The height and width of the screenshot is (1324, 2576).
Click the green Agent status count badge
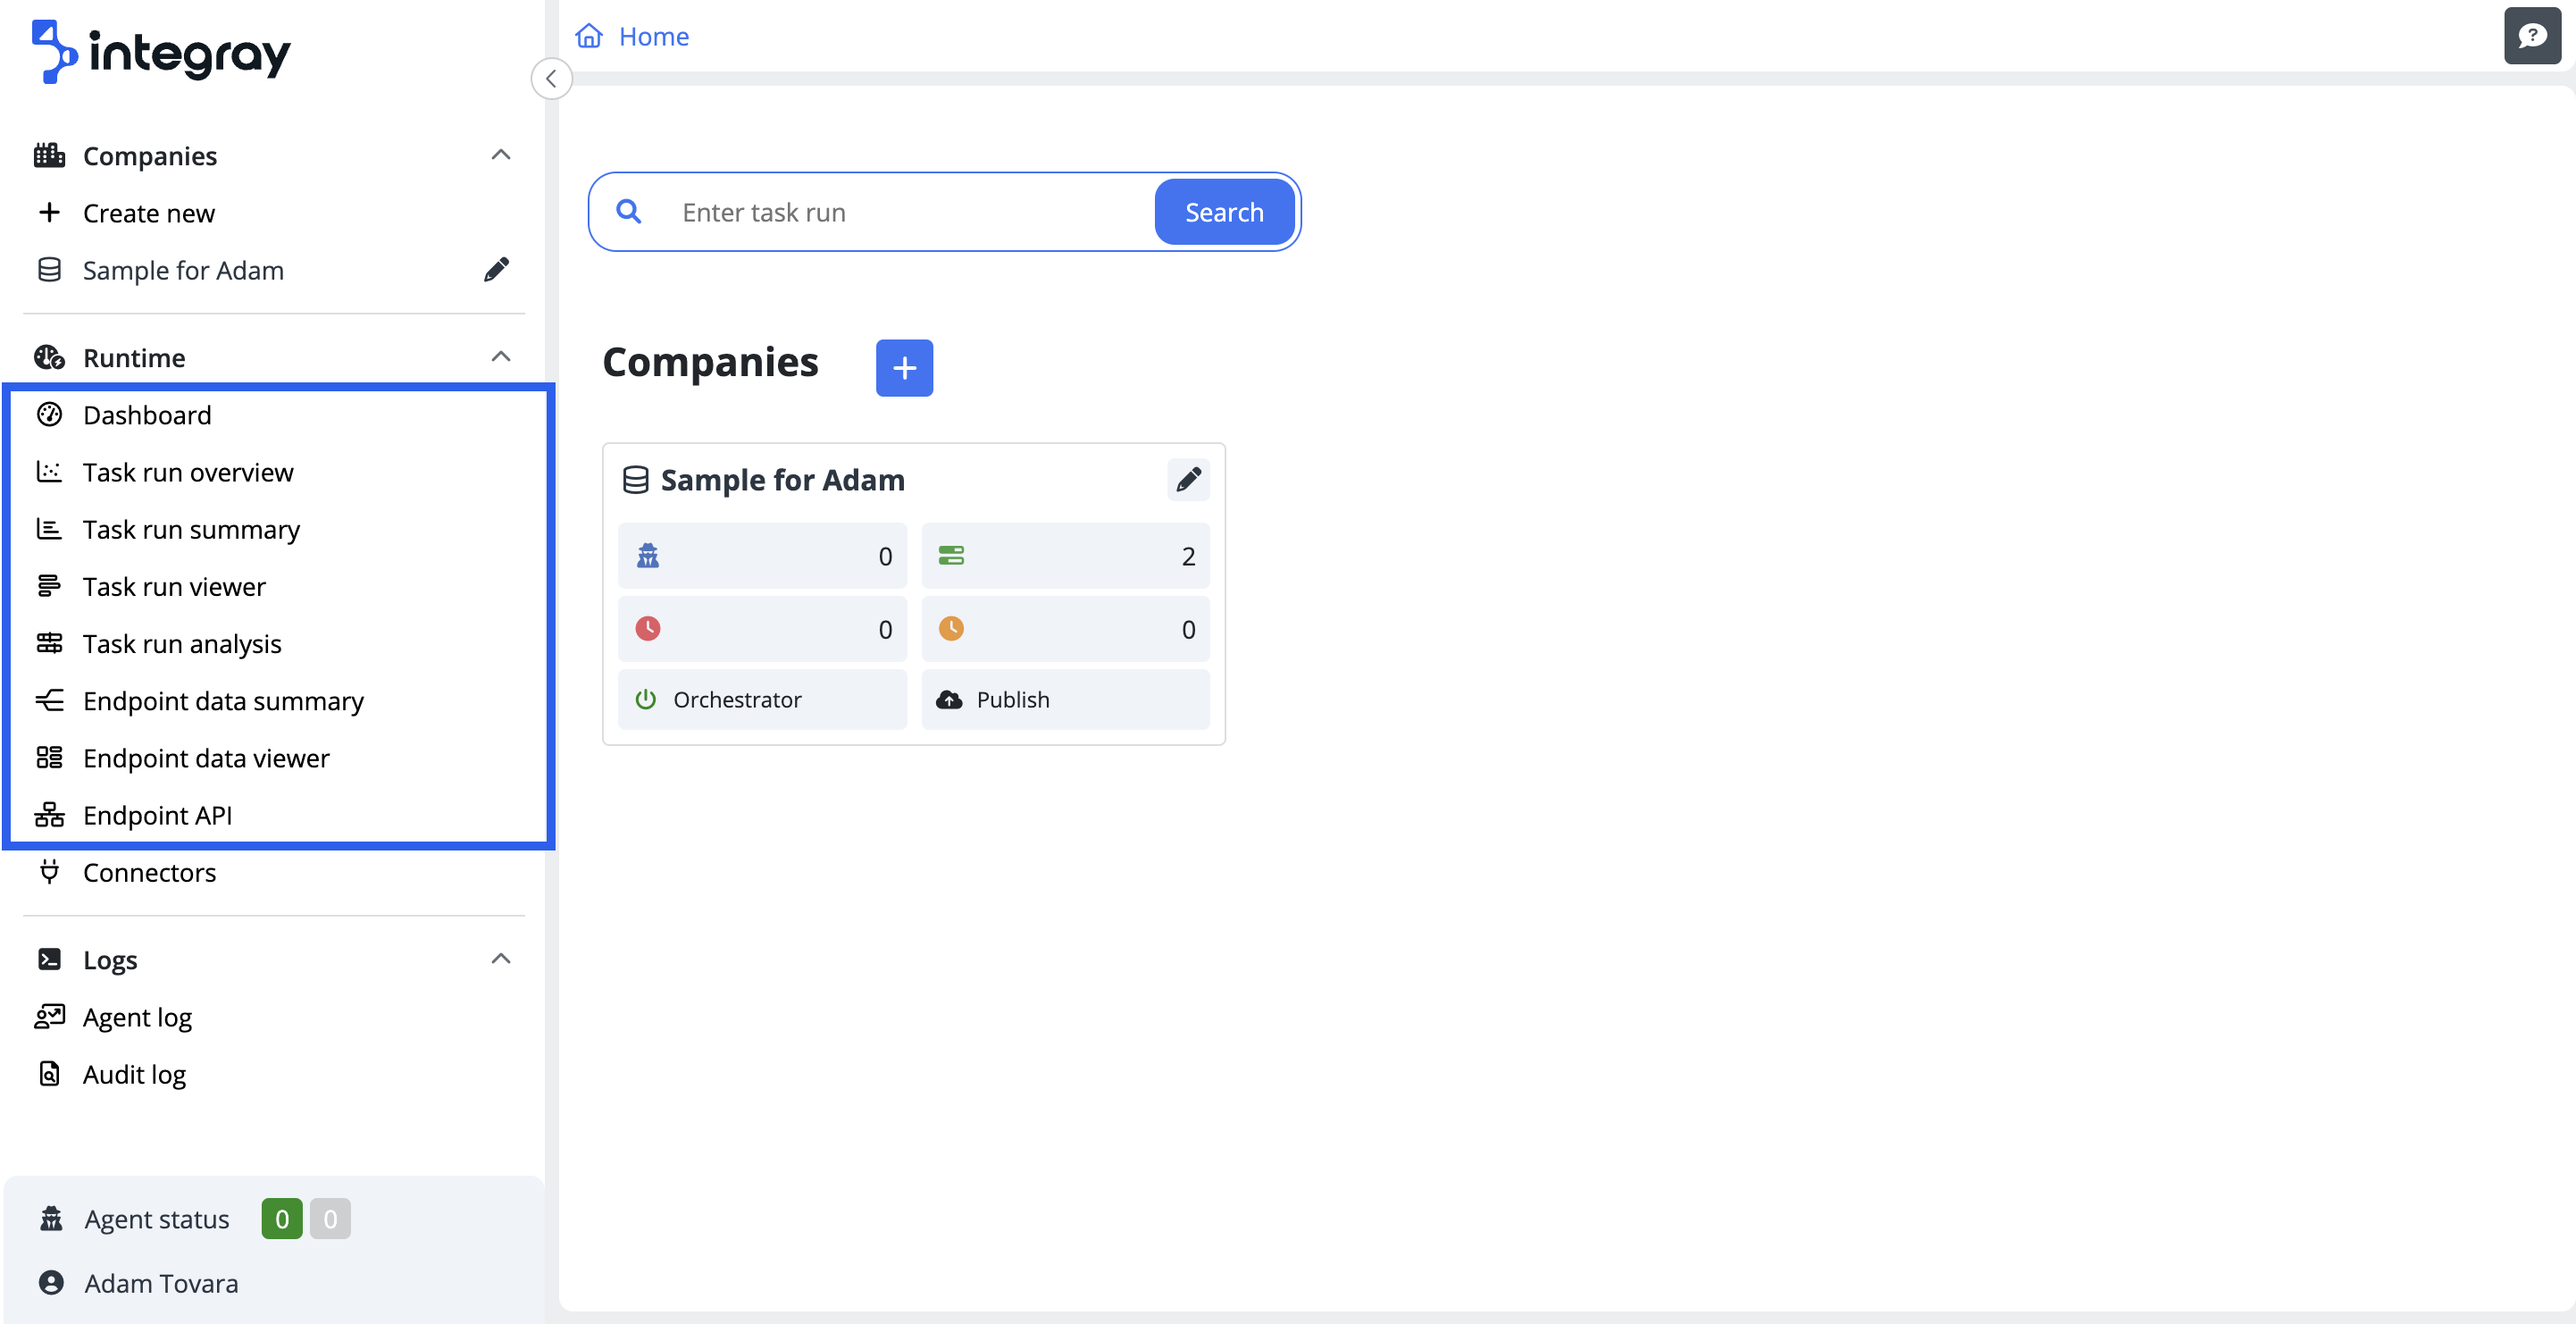coord(281,1219)
